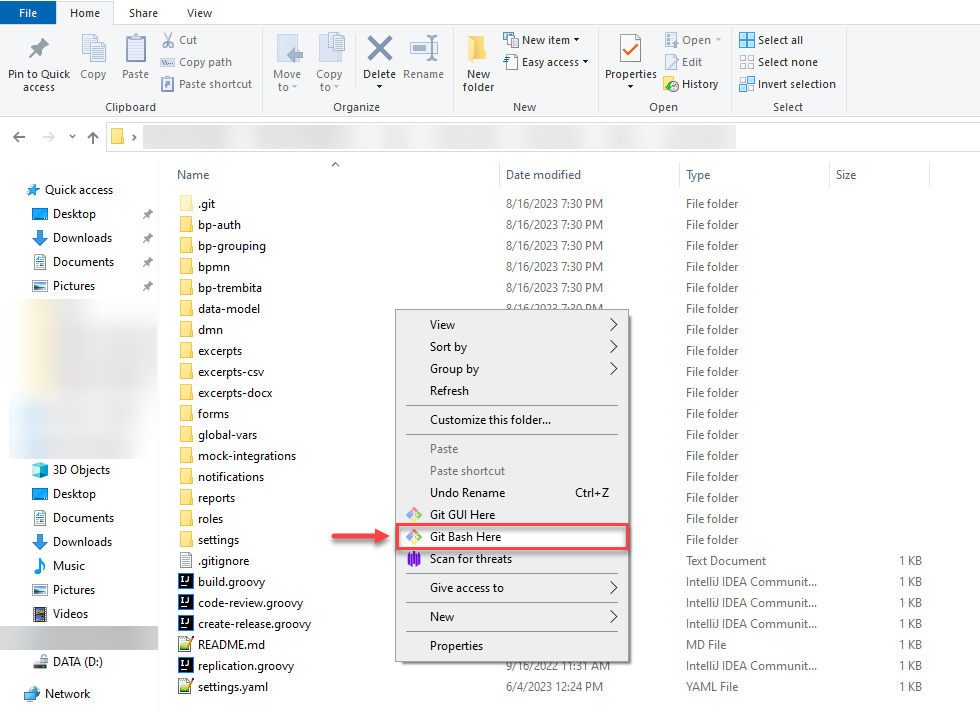Click the Delete icon in ribbon
Screen dimensions: 980x712
(379, 50)
